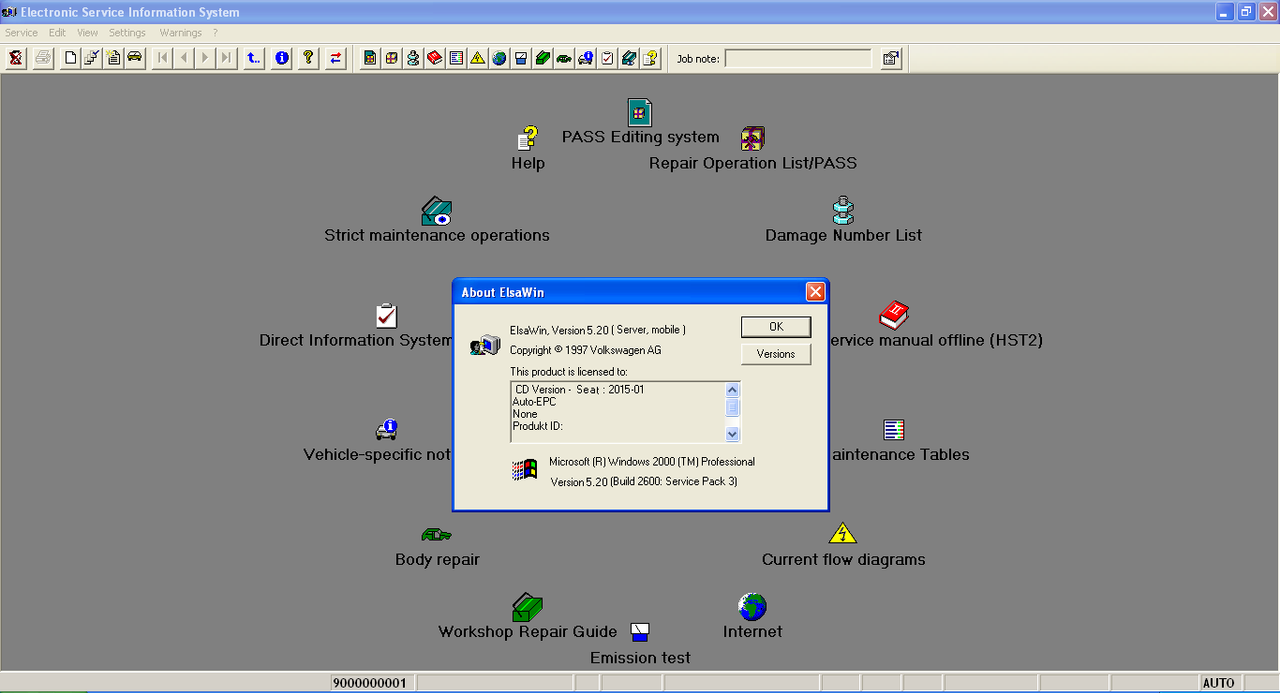Open PASS Editing system main screen launcher
This screenshot has width=1280, height=693.
click(640, 123)
